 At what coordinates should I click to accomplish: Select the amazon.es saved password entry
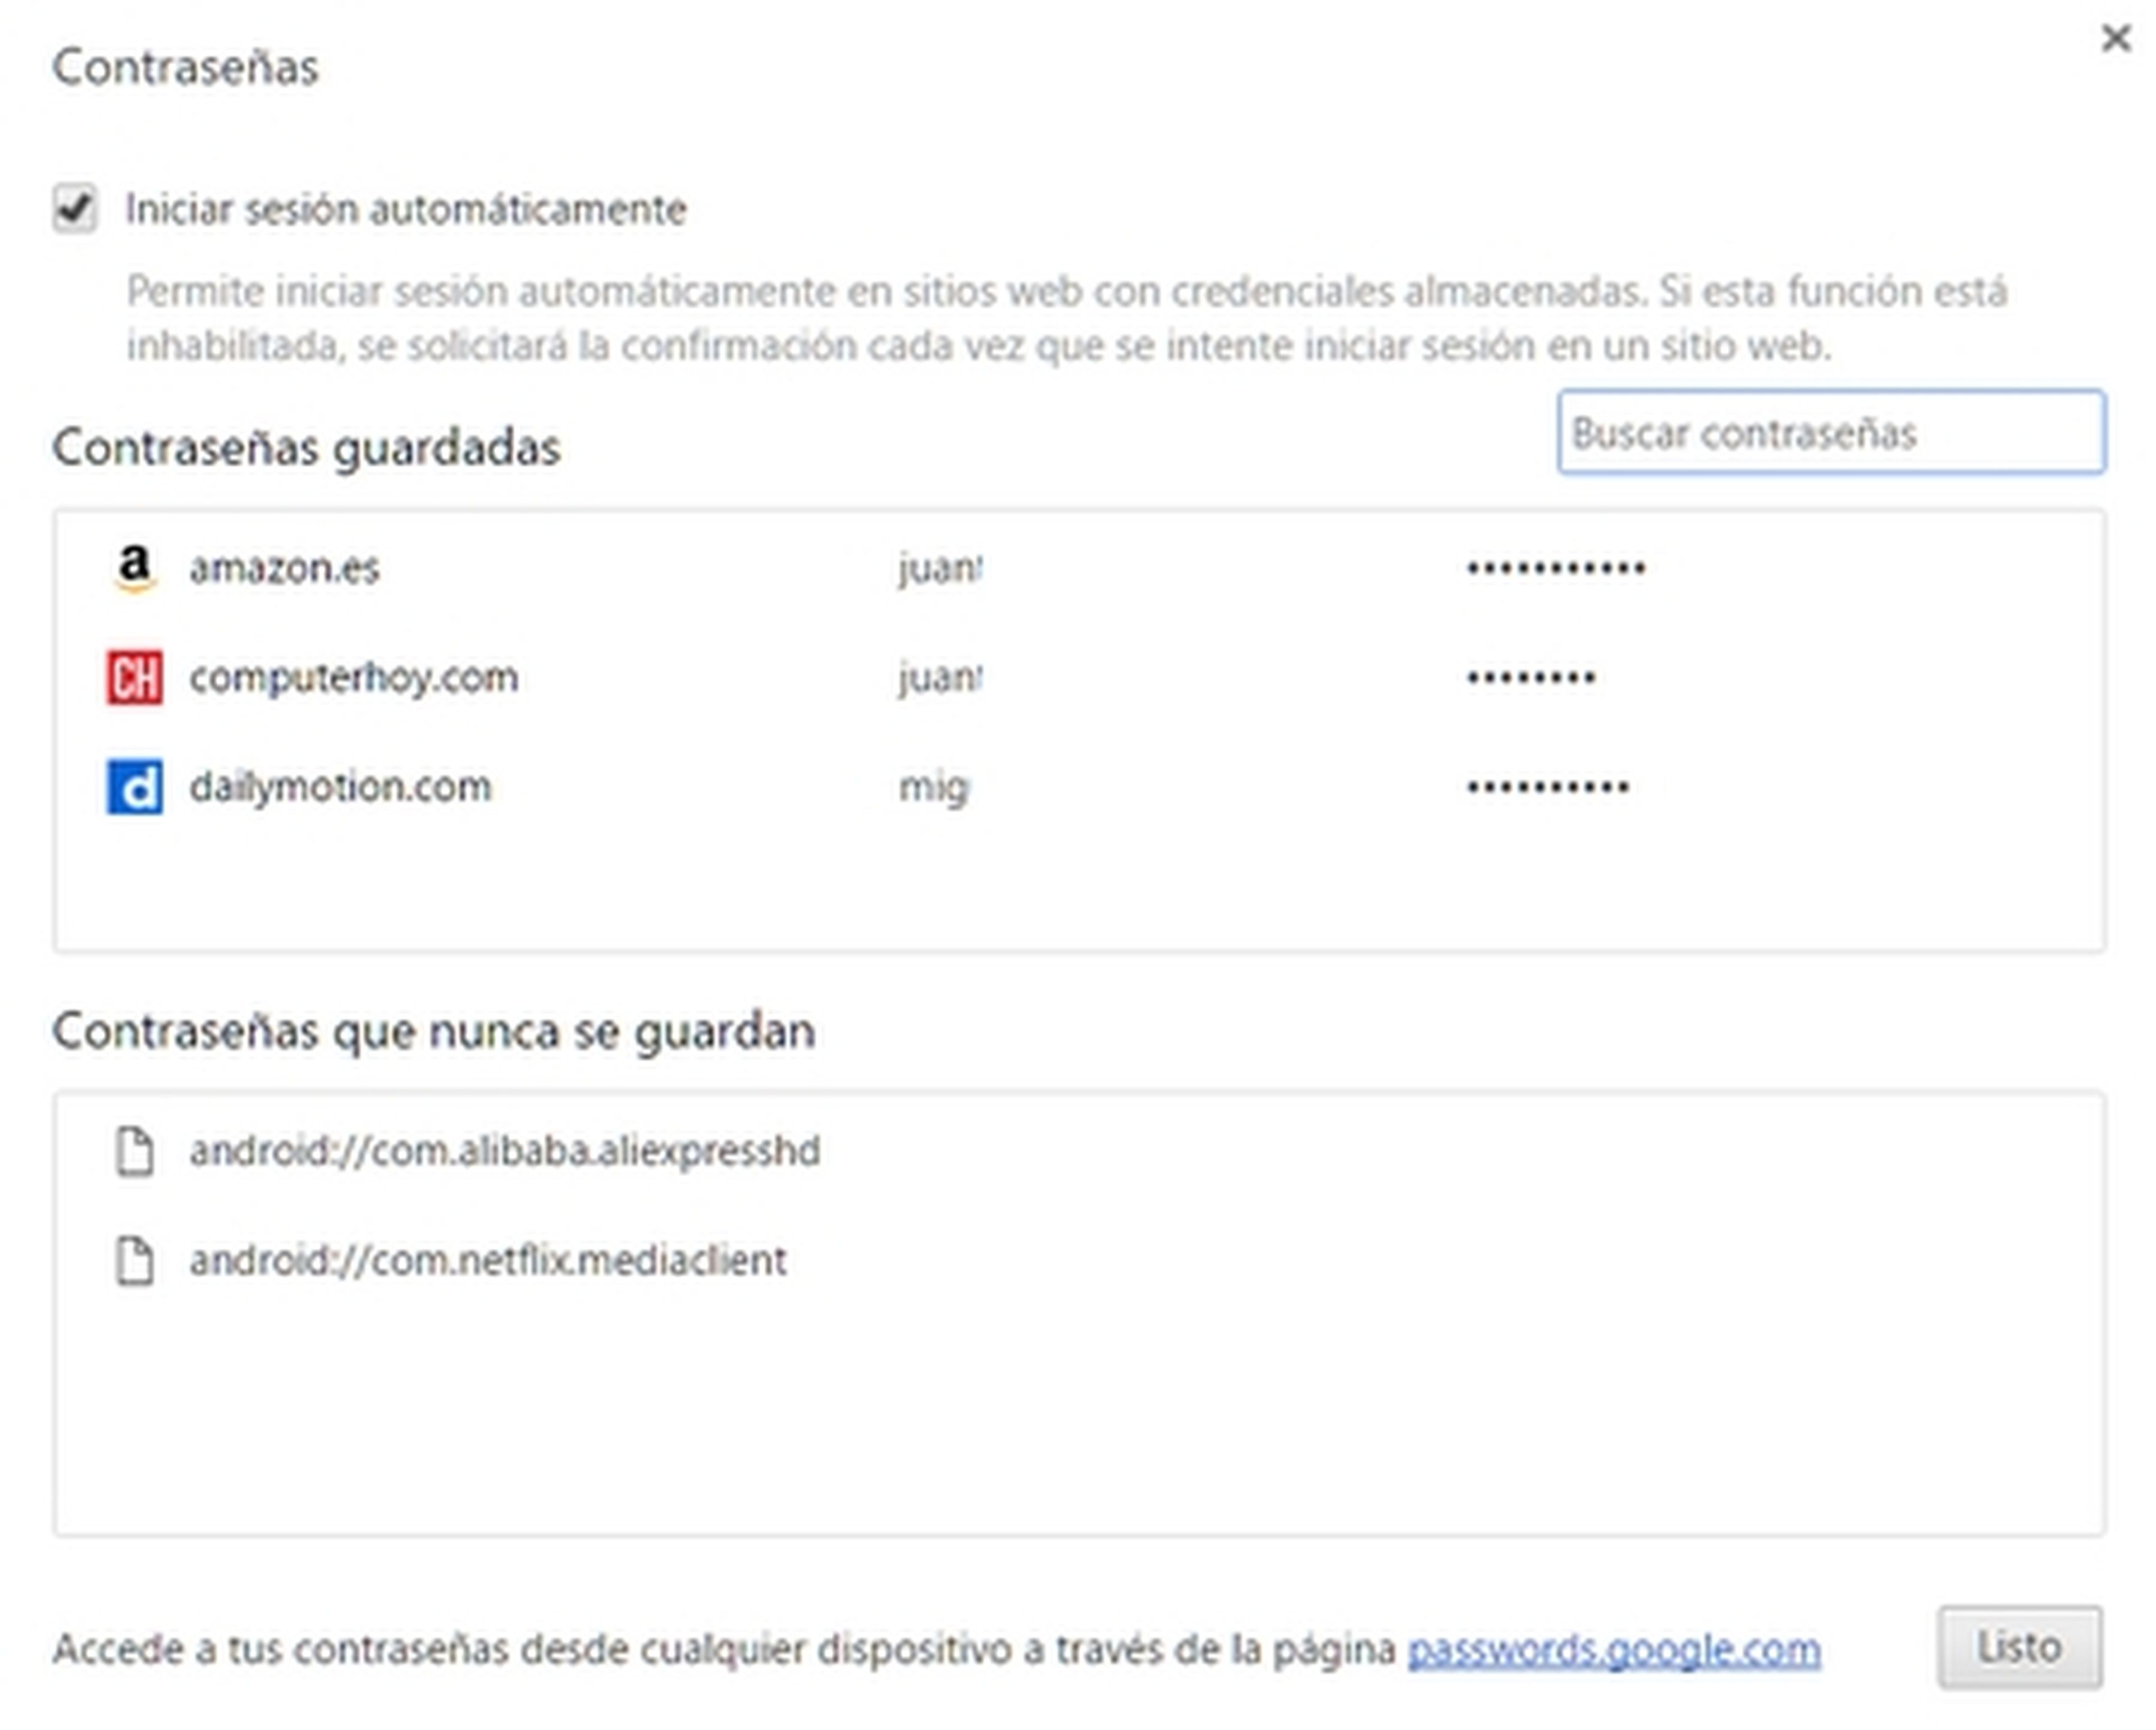click(285, 569)
